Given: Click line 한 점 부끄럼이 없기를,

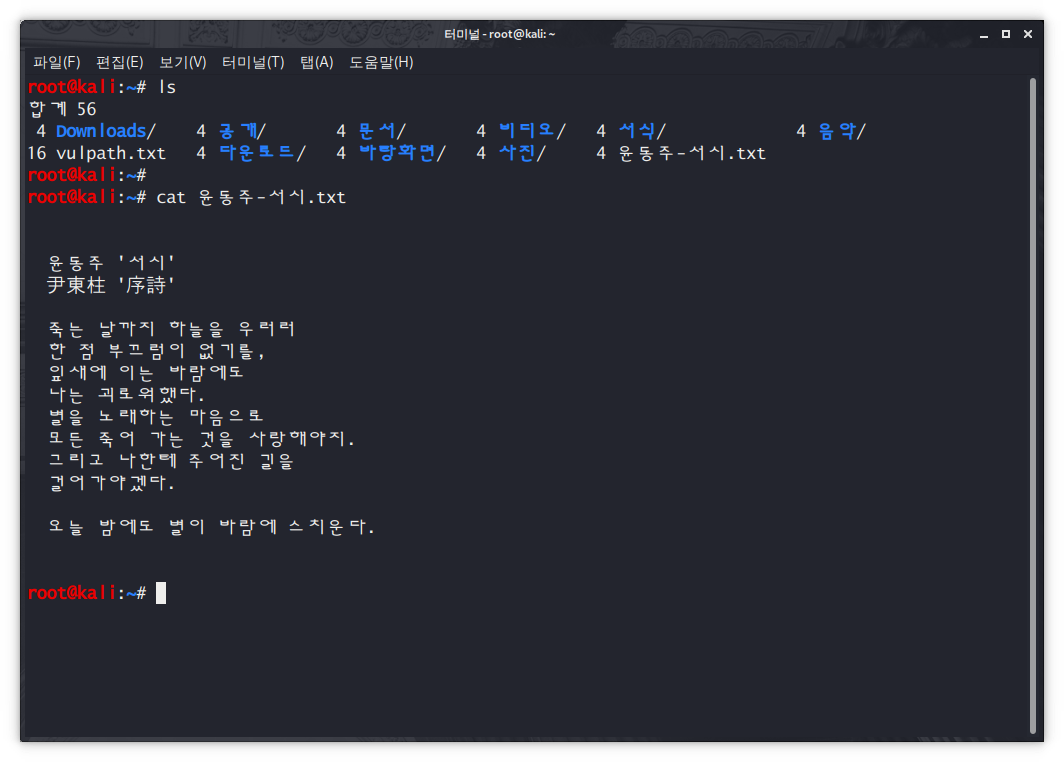Looking at the screenshot, I should point(156,351).
